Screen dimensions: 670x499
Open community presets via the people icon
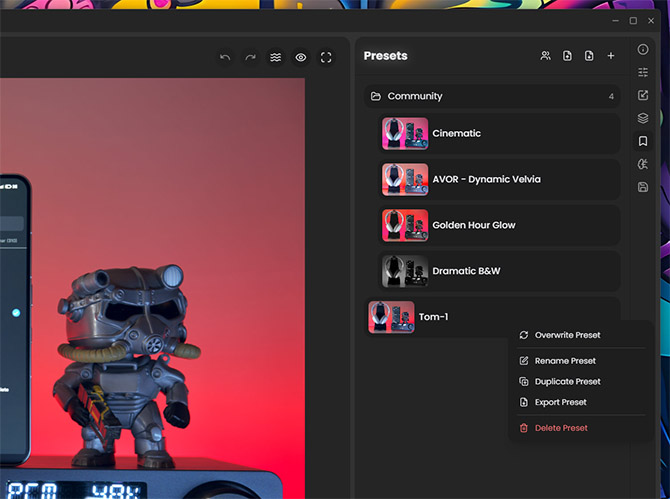545,56
